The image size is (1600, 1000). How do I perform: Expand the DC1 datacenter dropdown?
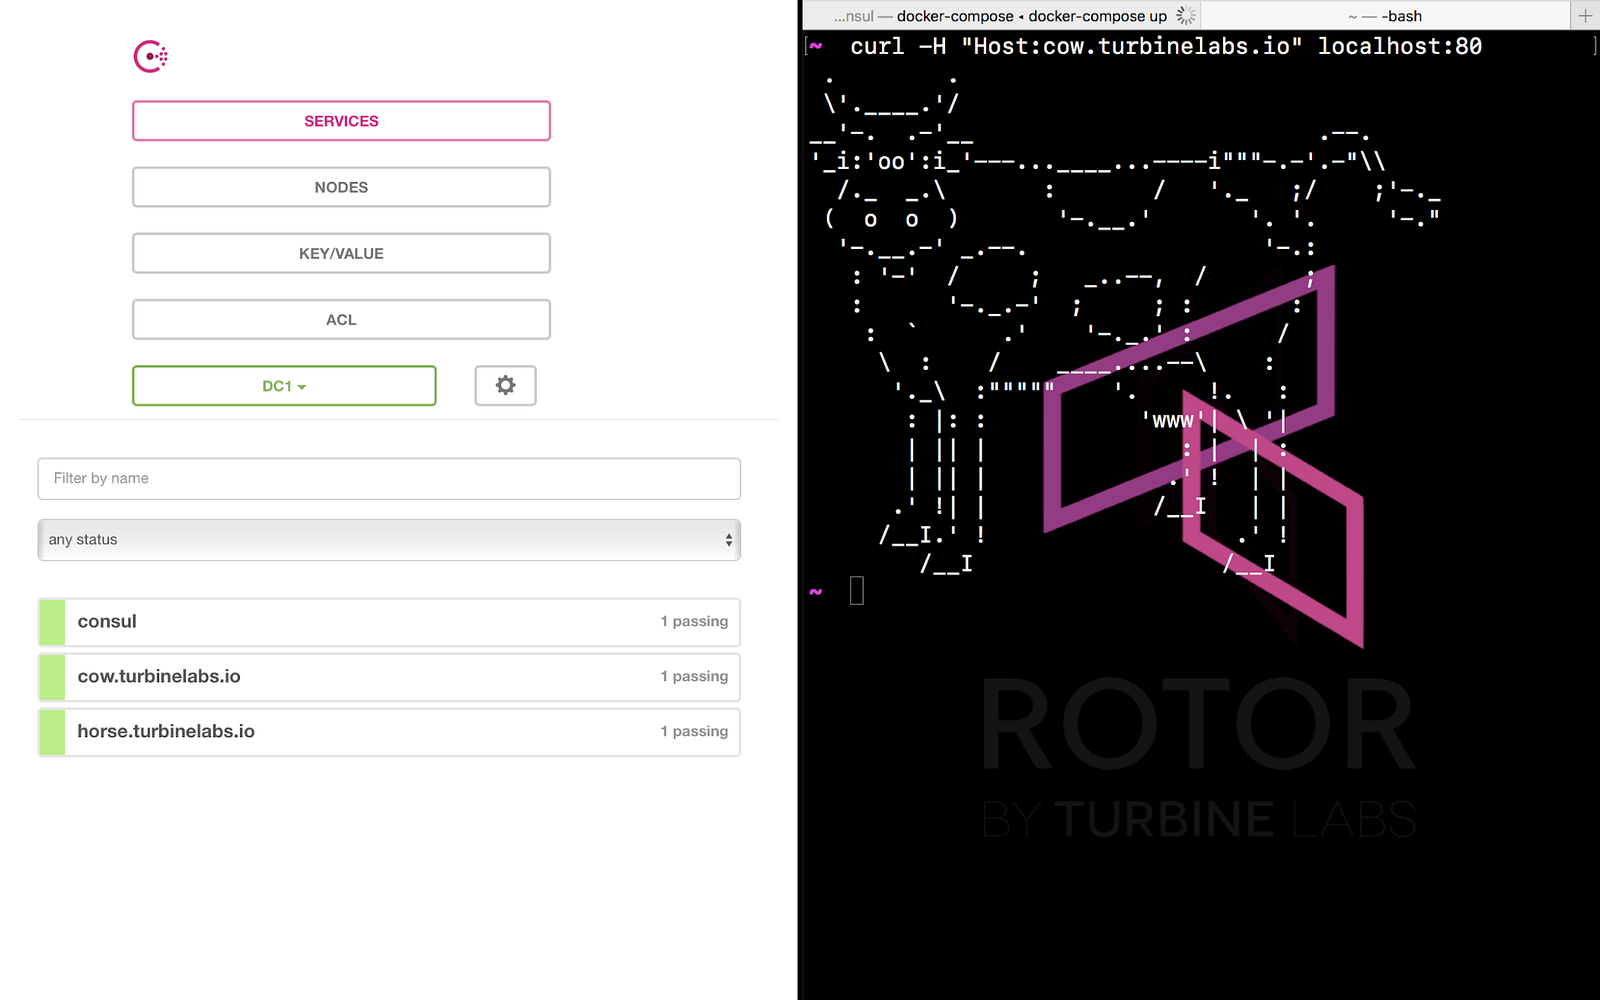[x=284, y=386]
